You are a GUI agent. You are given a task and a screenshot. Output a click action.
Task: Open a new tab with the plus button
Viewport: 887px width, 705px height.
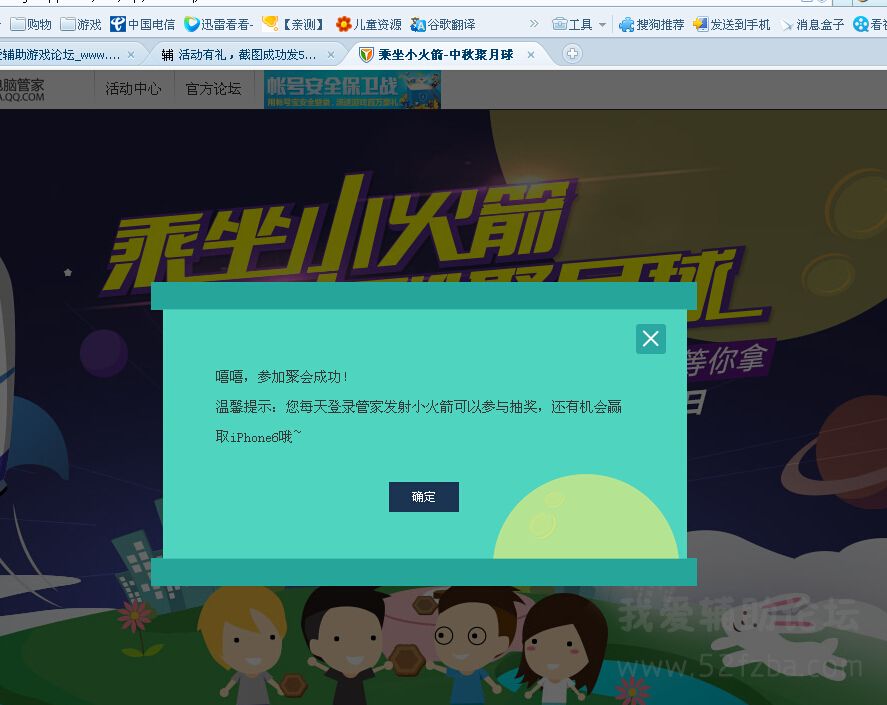coord(572,54)
